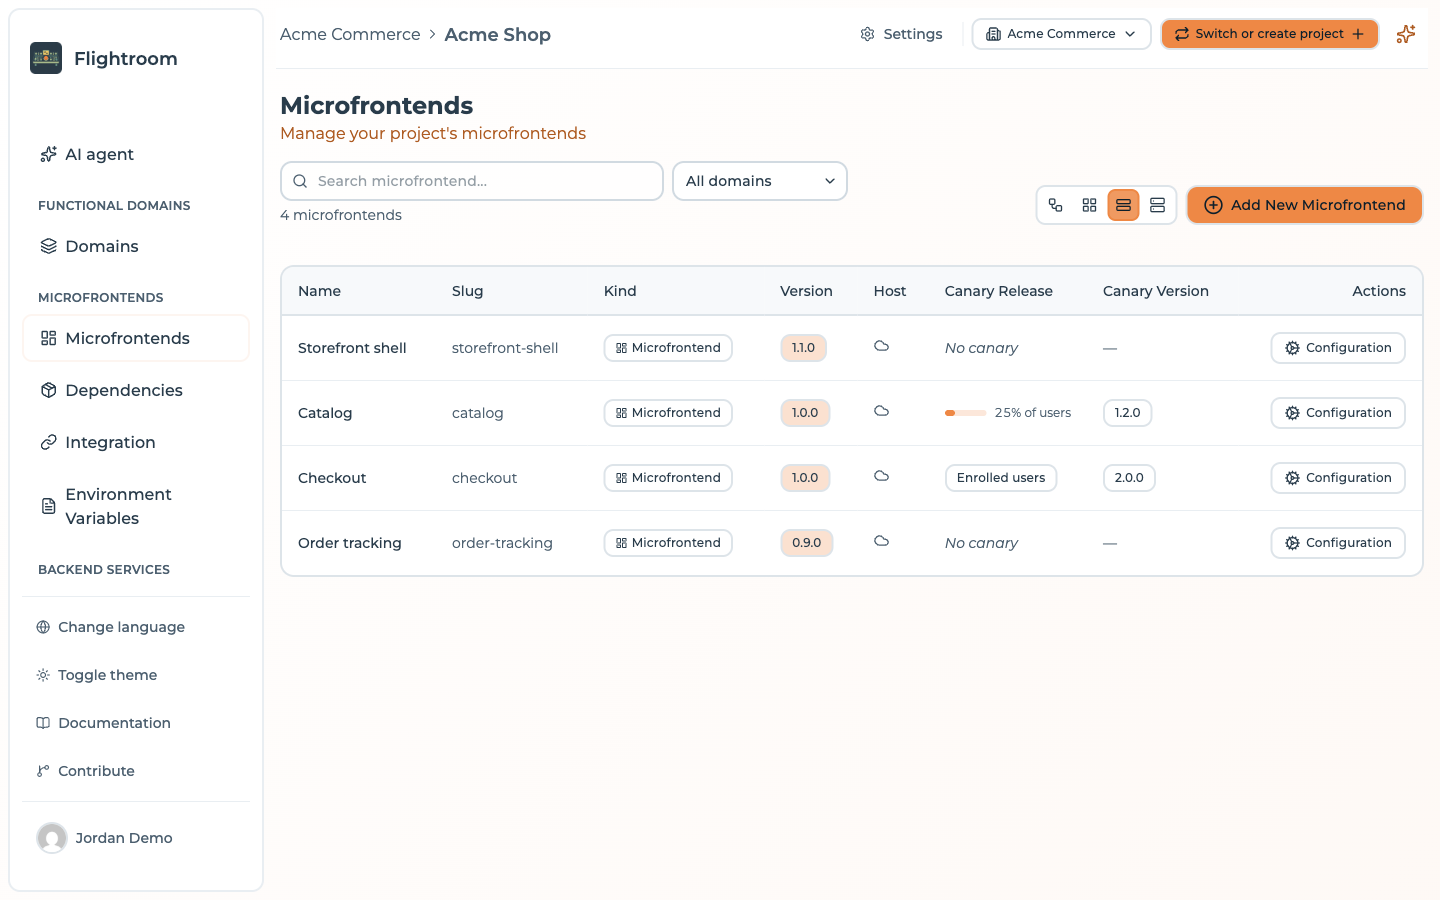Image resolution: width=1440 pixels, height=900 pixels.
Task: Click cloud host icon for Checkout
Action: click(x=881, y=477)
